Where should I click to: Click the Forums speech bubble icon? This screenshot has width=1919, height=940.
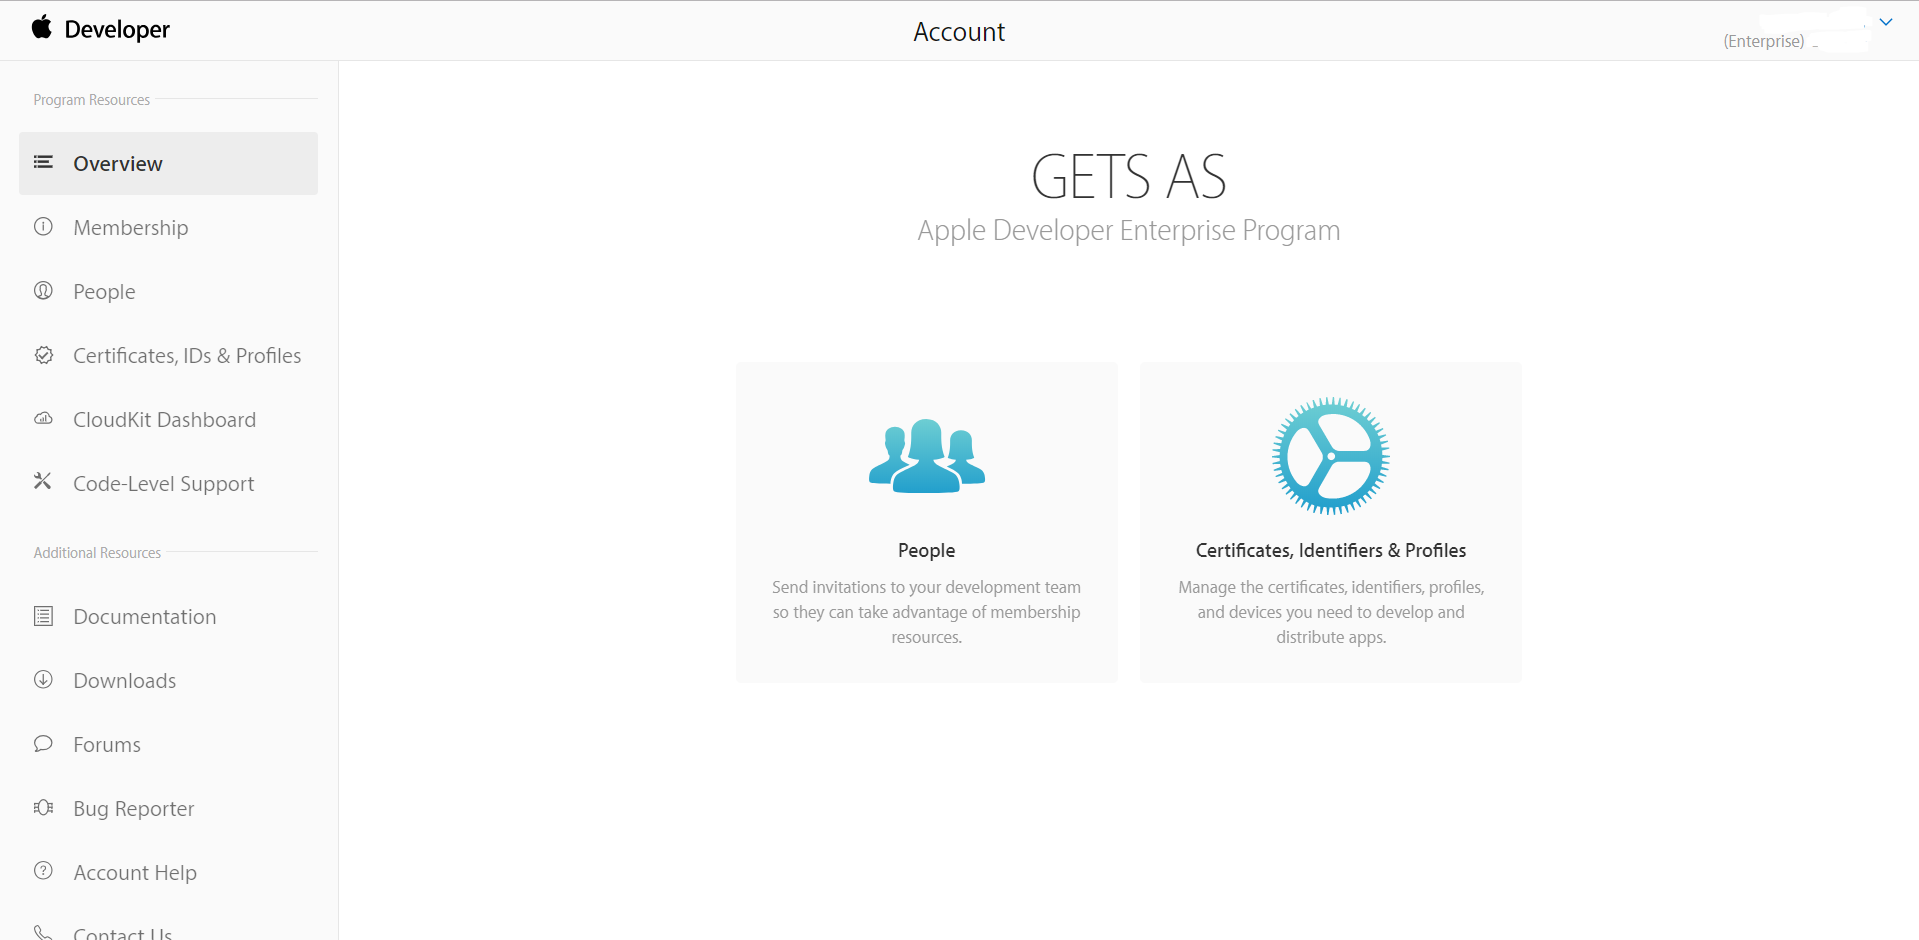click(x=43, y=743)
